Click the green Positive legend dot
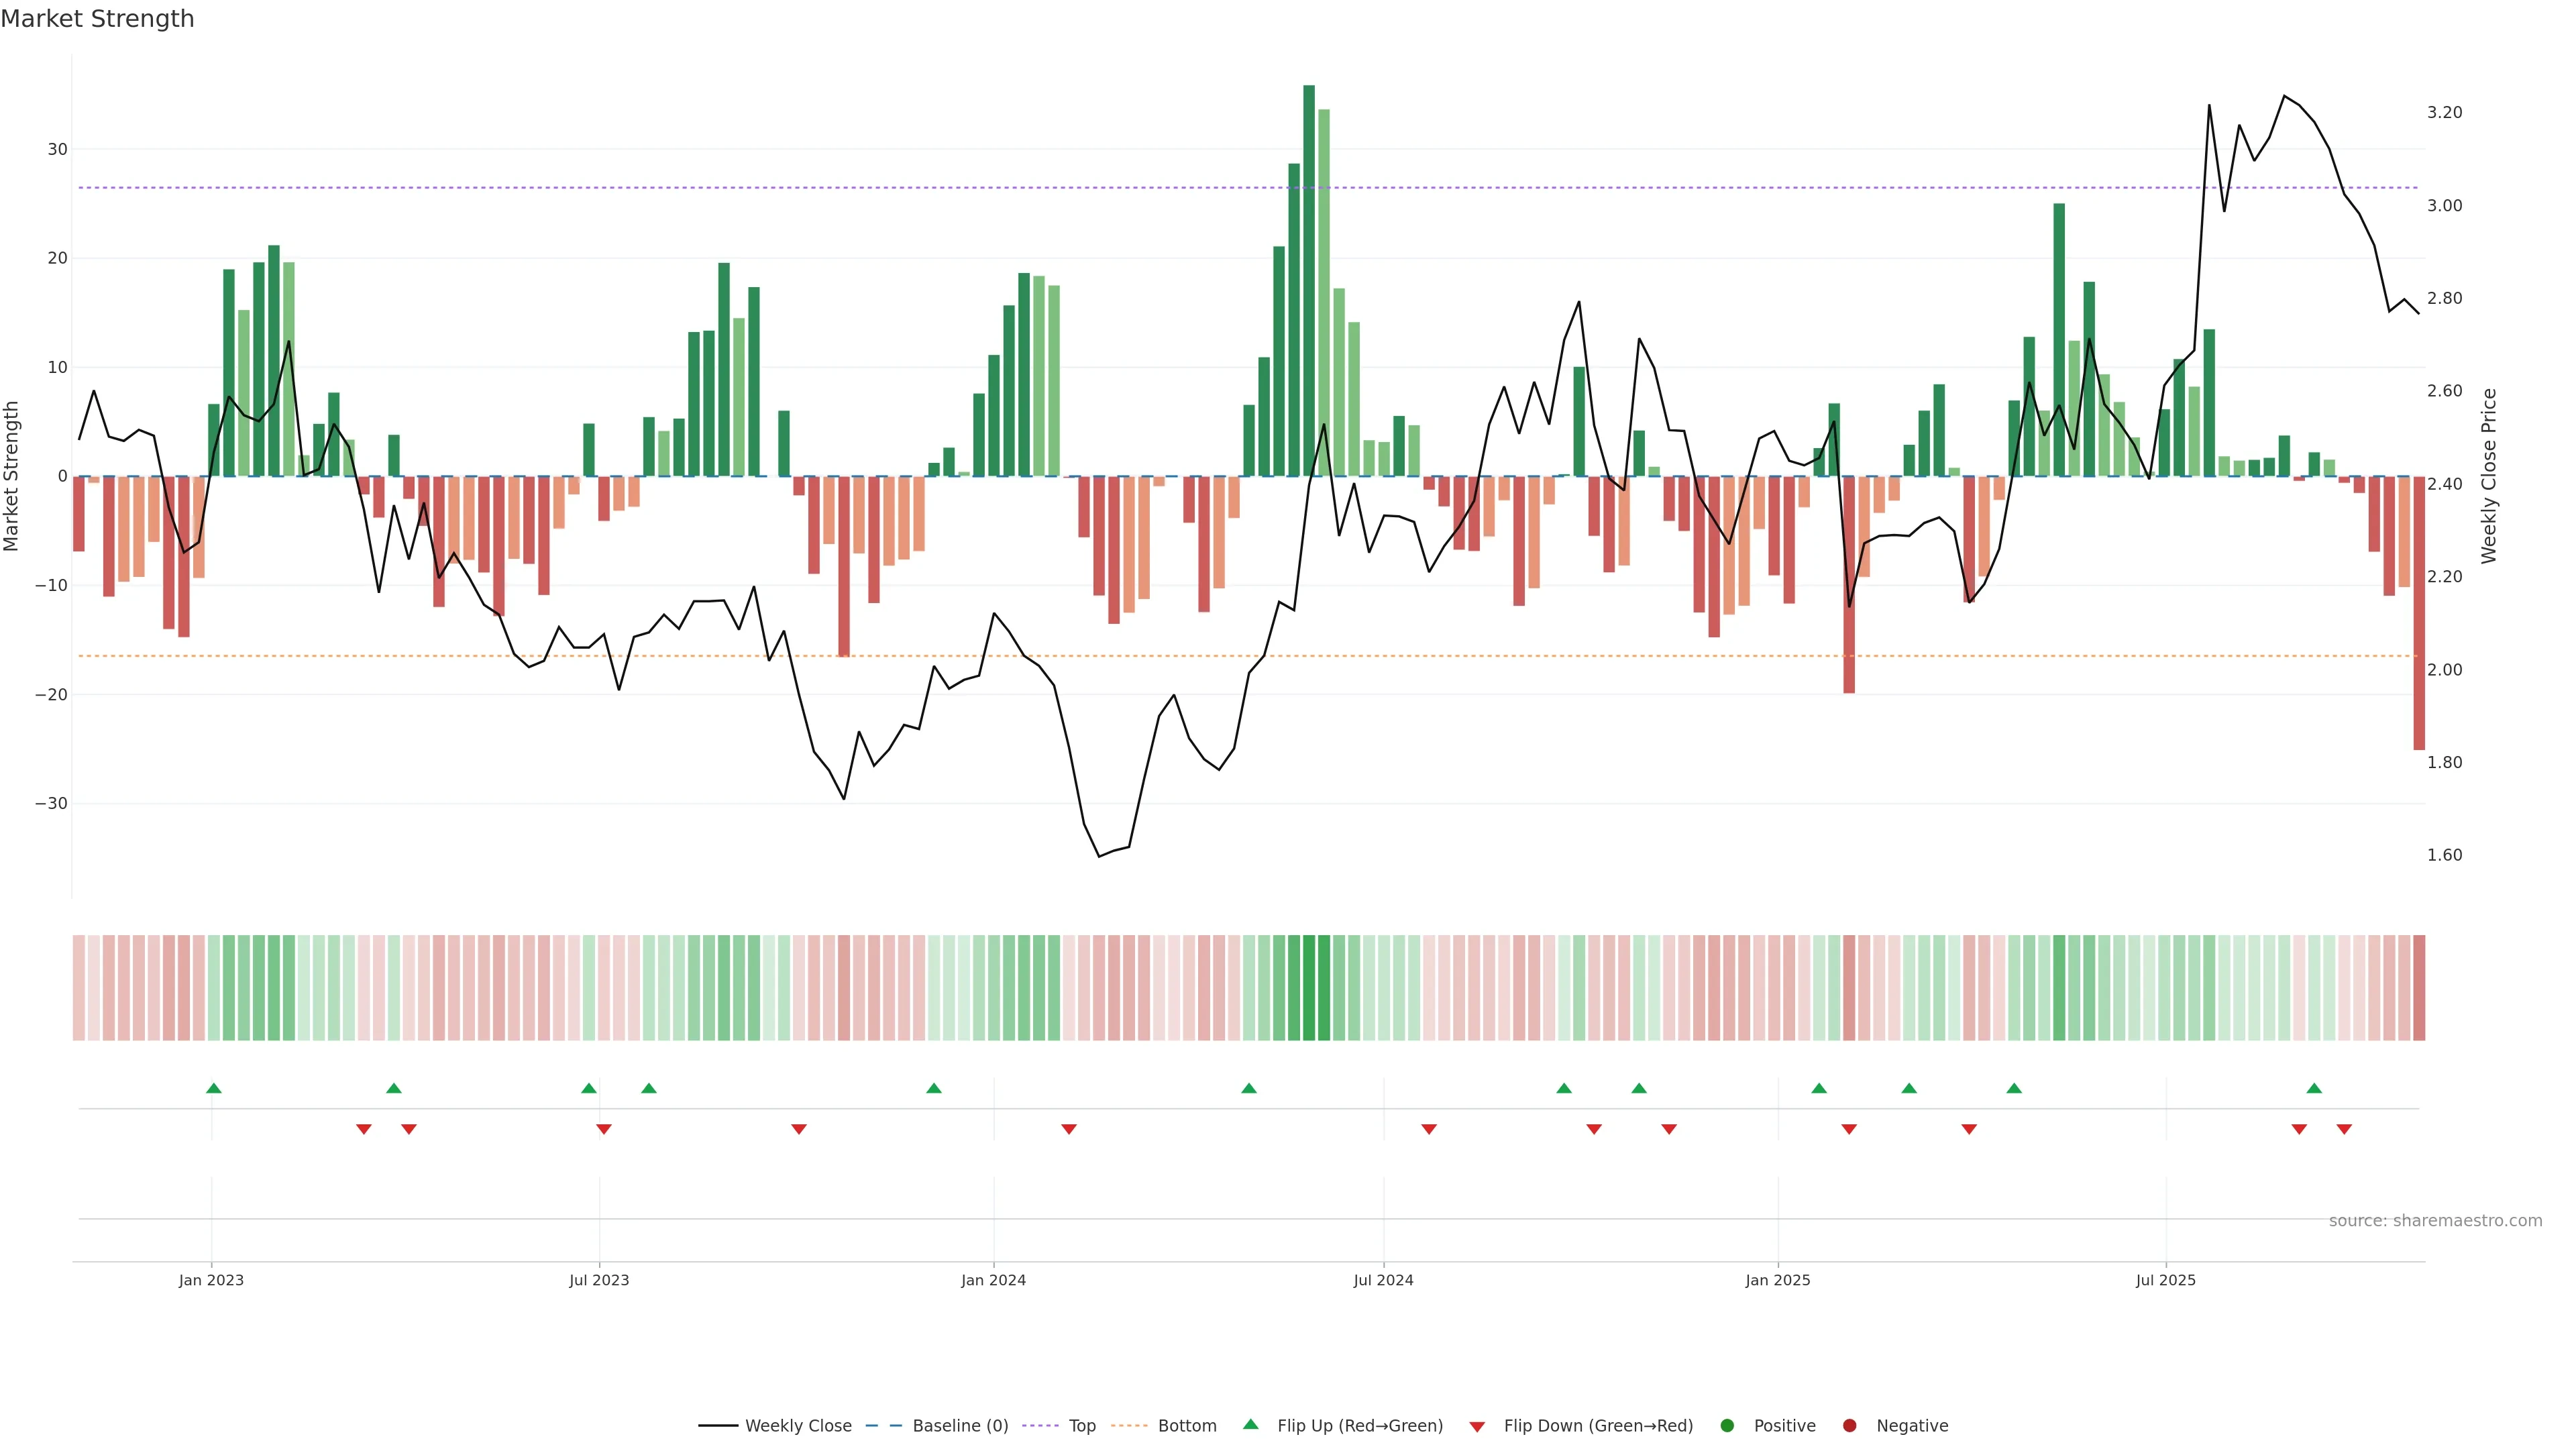The width and height of the screenshot is (2576, 1449). [x=1727, y=1425]
